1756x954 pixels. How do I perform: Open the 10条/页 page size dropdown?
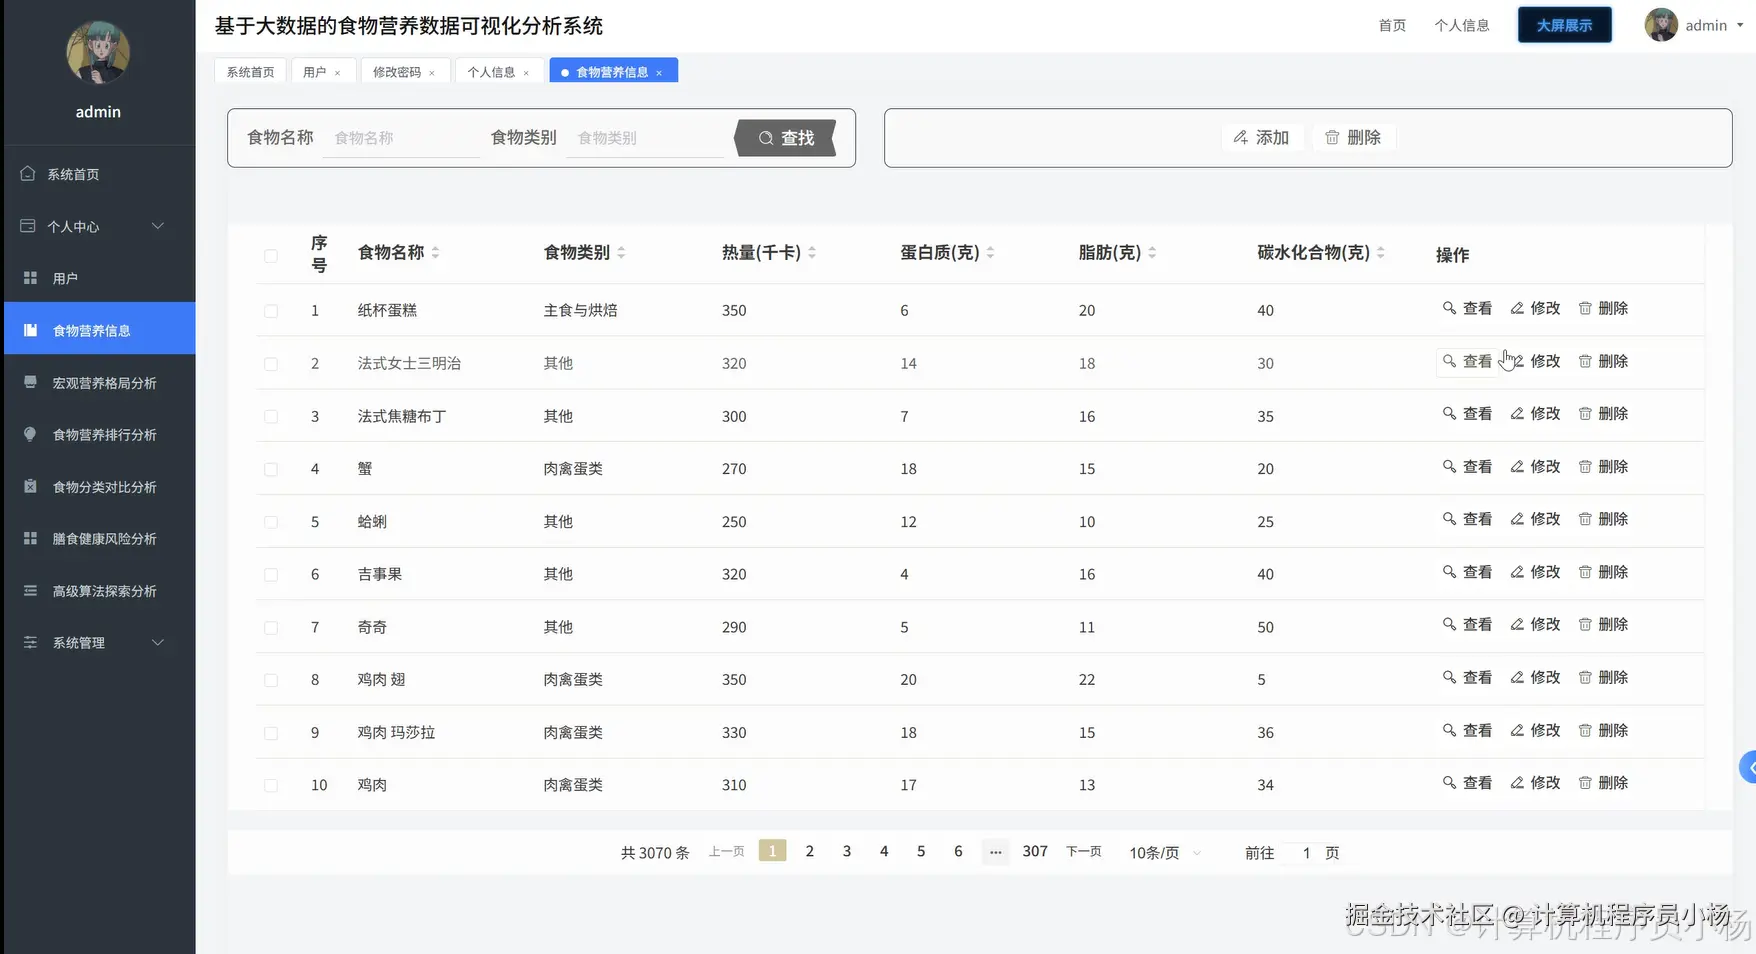click(x=1164, y=853)
